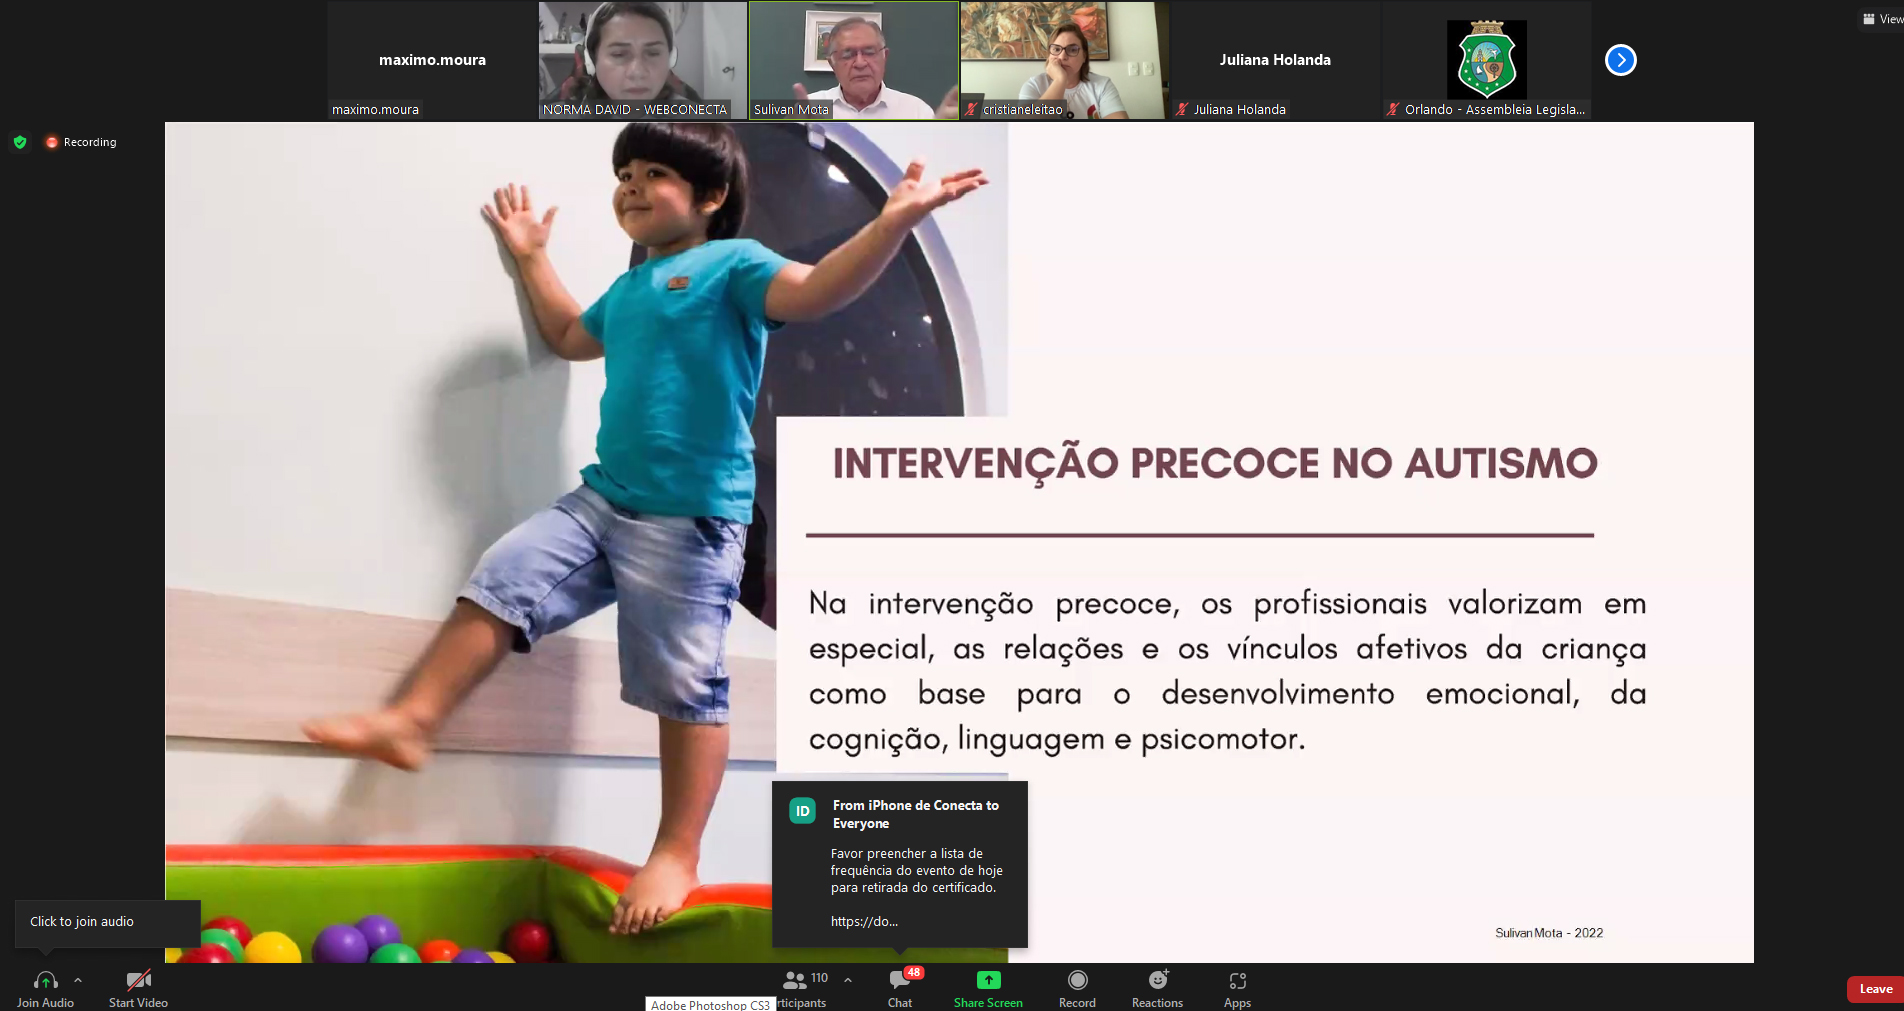Open the Reactions menu
Viewport: 1904px width, 1011px height.
coord(1157,981)
